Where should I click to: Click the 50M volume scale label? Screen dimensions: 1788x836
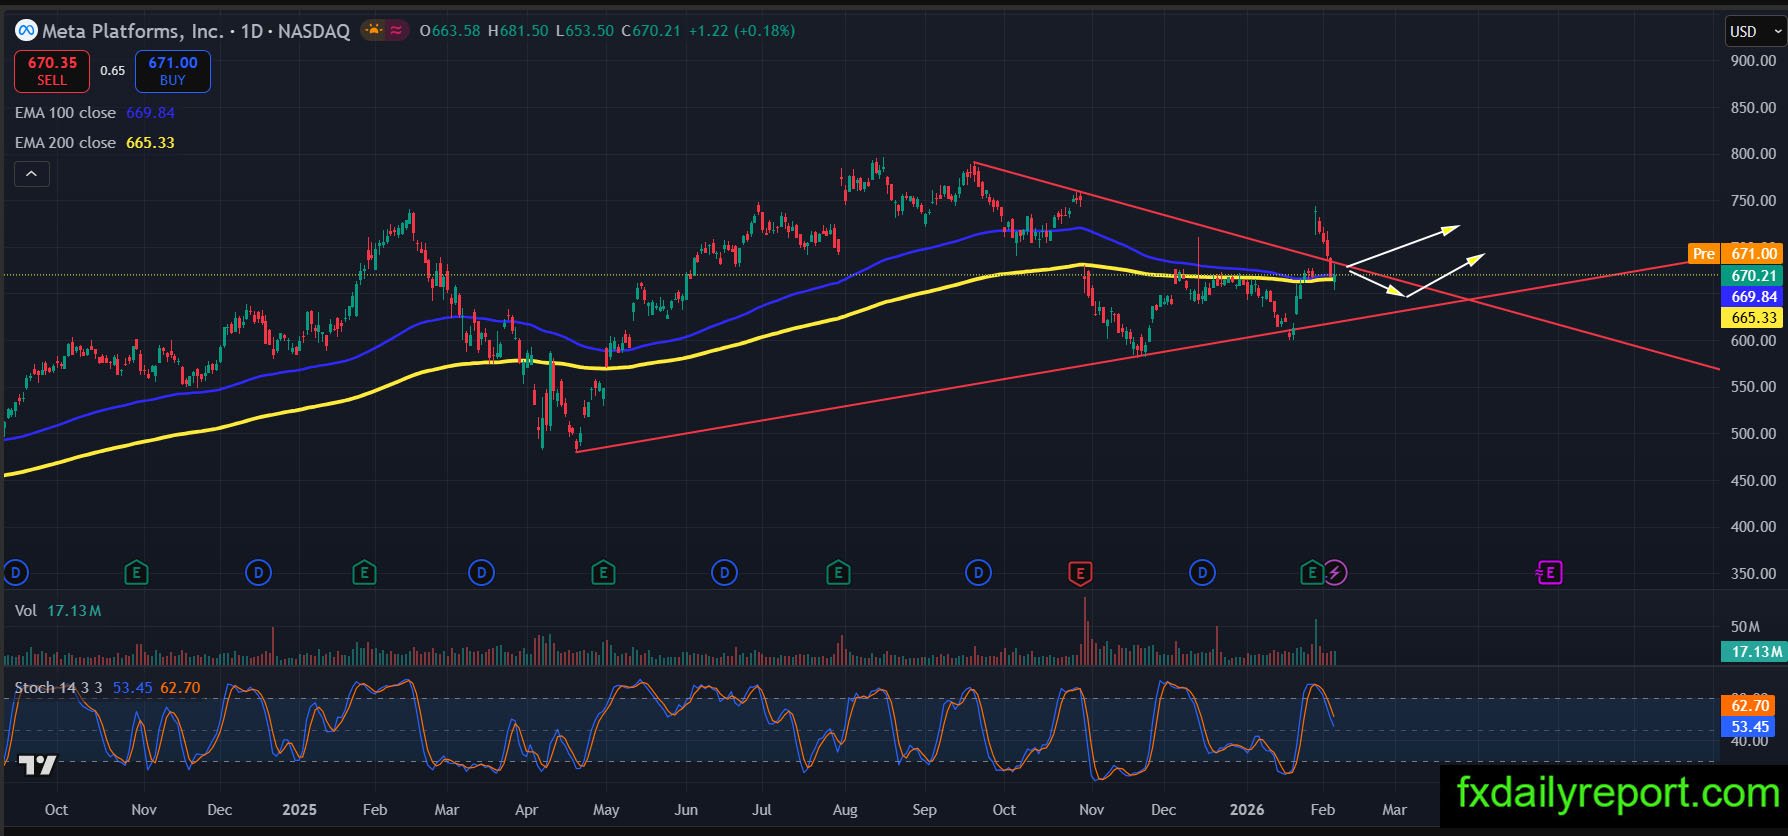point(1745,627)
